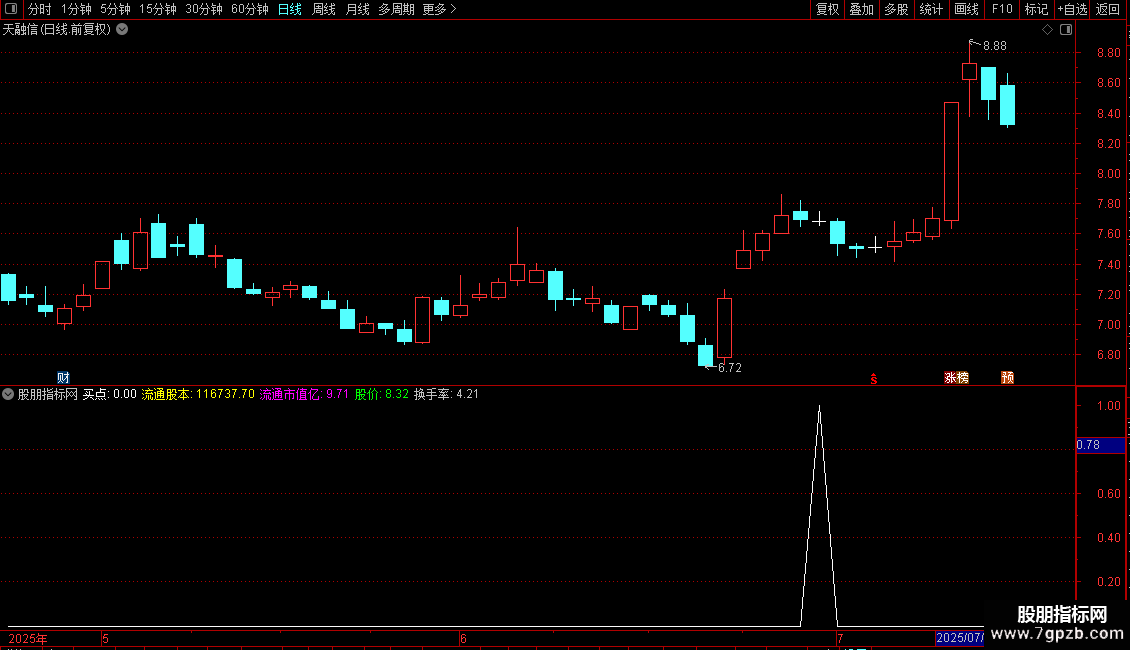The height and width of the screenshot is (650, 1130).
Task: Click 股价: 8.32 indicator text
Action: click(x=382, y=394)
